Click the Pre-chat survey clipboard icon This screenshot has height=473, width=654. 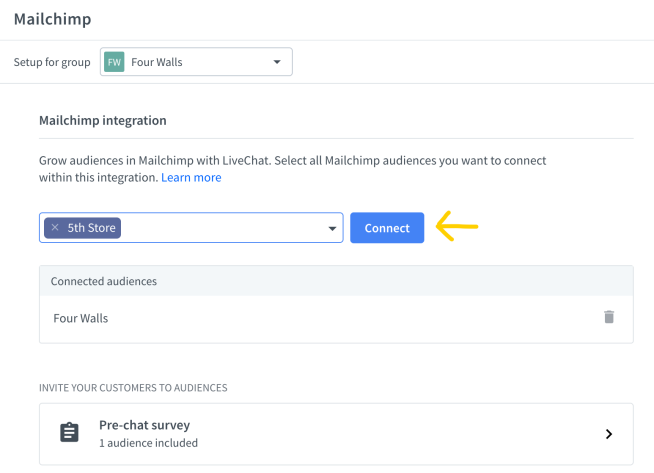(69, 433)
